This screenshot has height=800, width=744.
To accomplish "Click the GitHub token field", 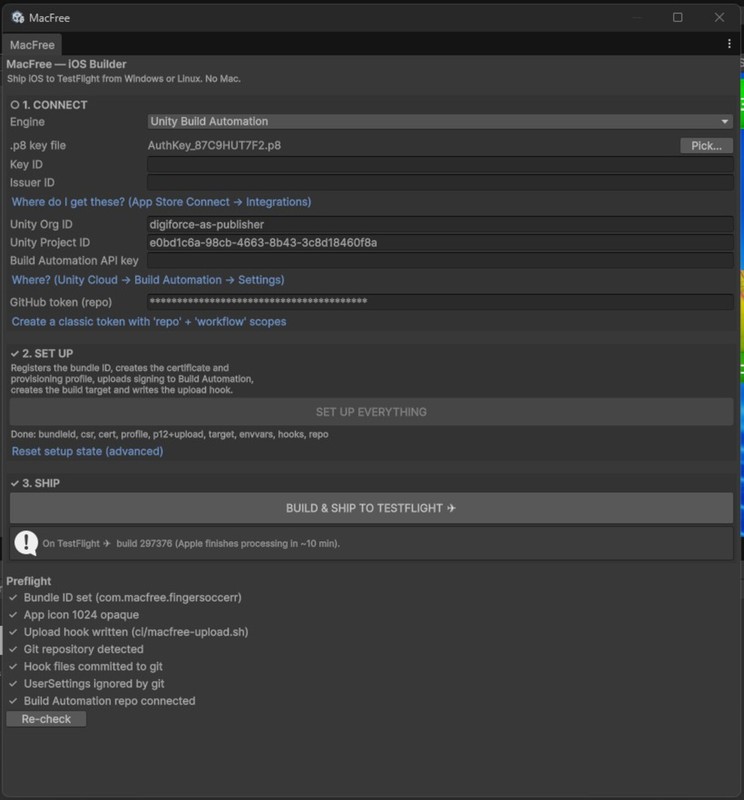I will (x=440, y=302).
